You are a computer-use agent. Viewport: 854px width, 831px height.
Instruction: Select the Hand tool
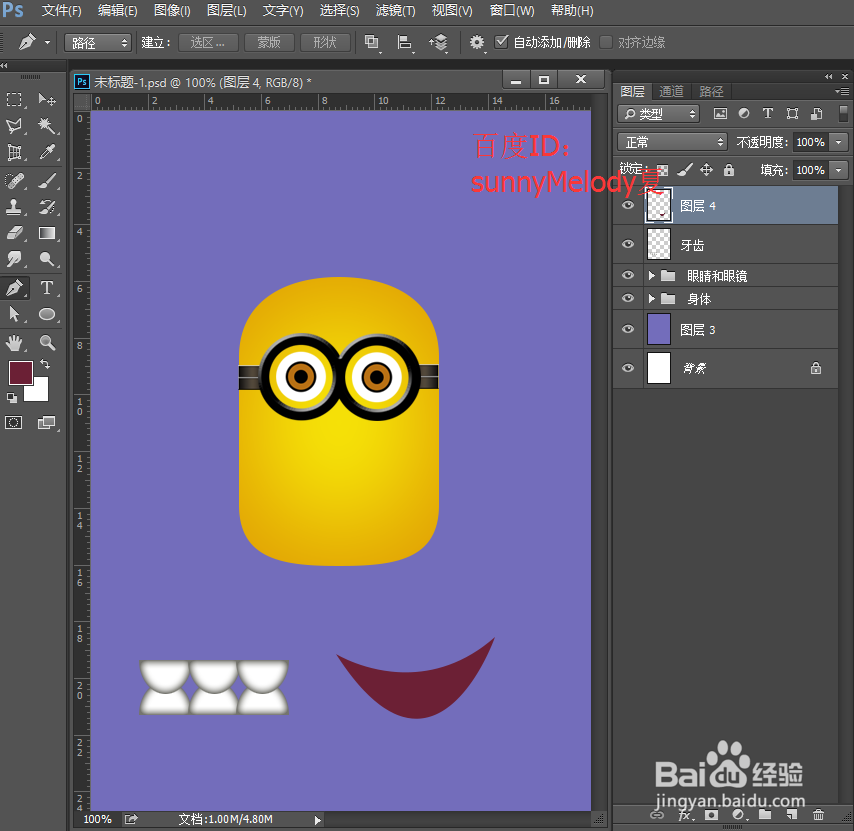pos(14,343)
